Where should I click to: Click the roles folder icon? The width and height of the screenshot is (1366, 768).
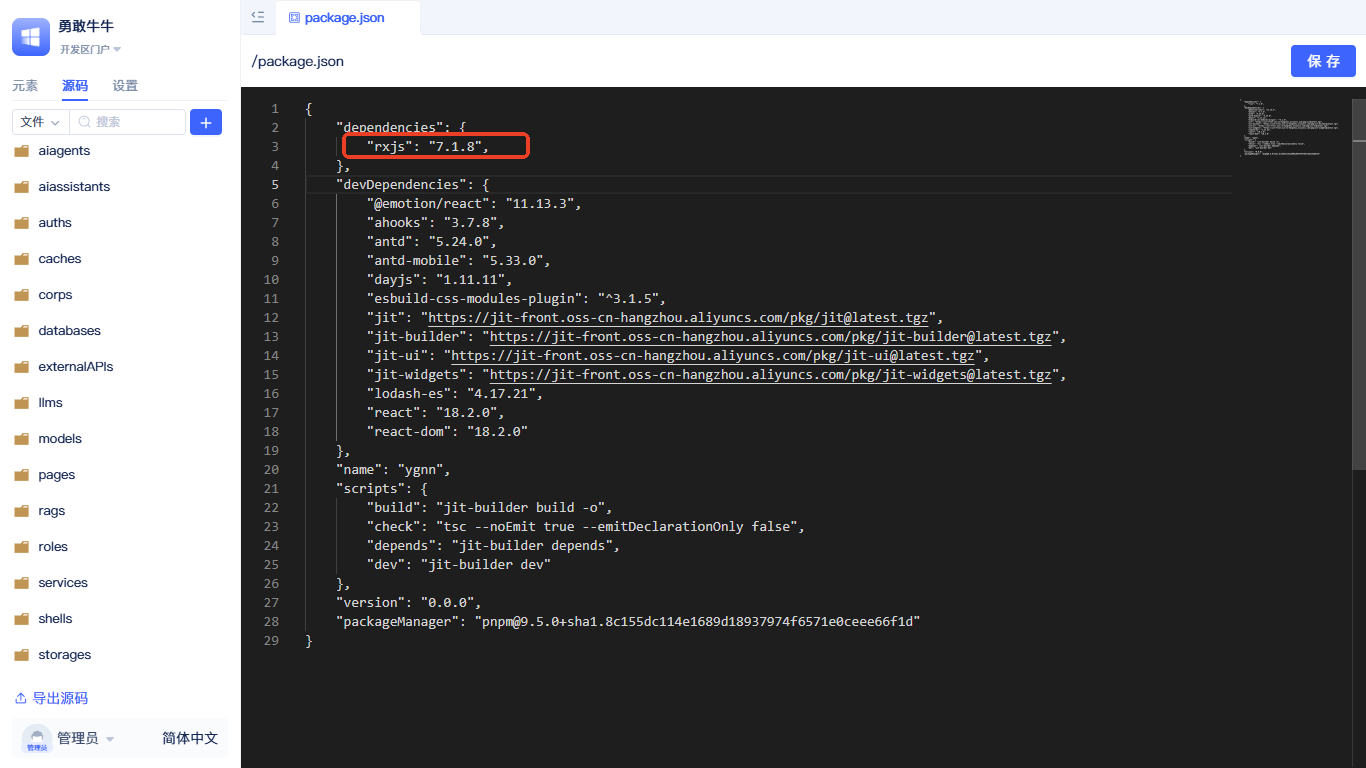click(21, 547)
